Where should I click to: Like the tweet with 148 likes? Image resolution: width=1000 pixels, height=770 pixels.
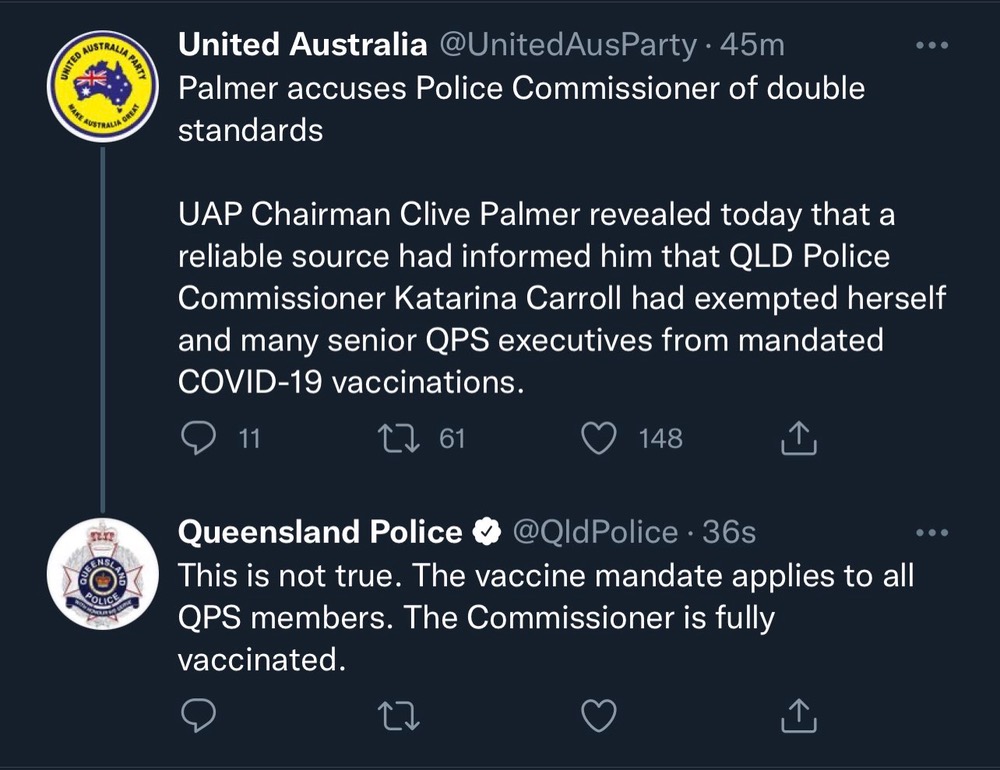pyautogui.click(x=599, y=439)
